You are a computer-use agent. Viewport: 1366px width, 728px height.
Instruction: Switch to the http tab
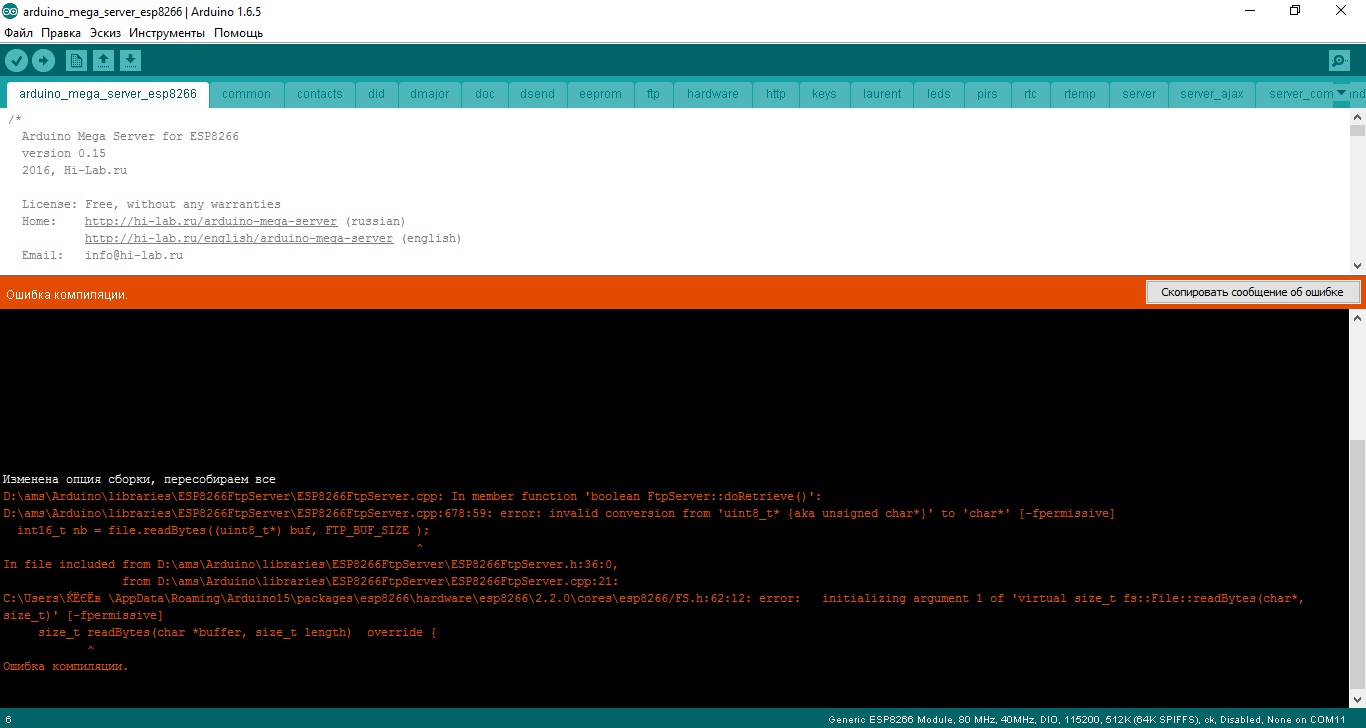[x=776, y=94]
